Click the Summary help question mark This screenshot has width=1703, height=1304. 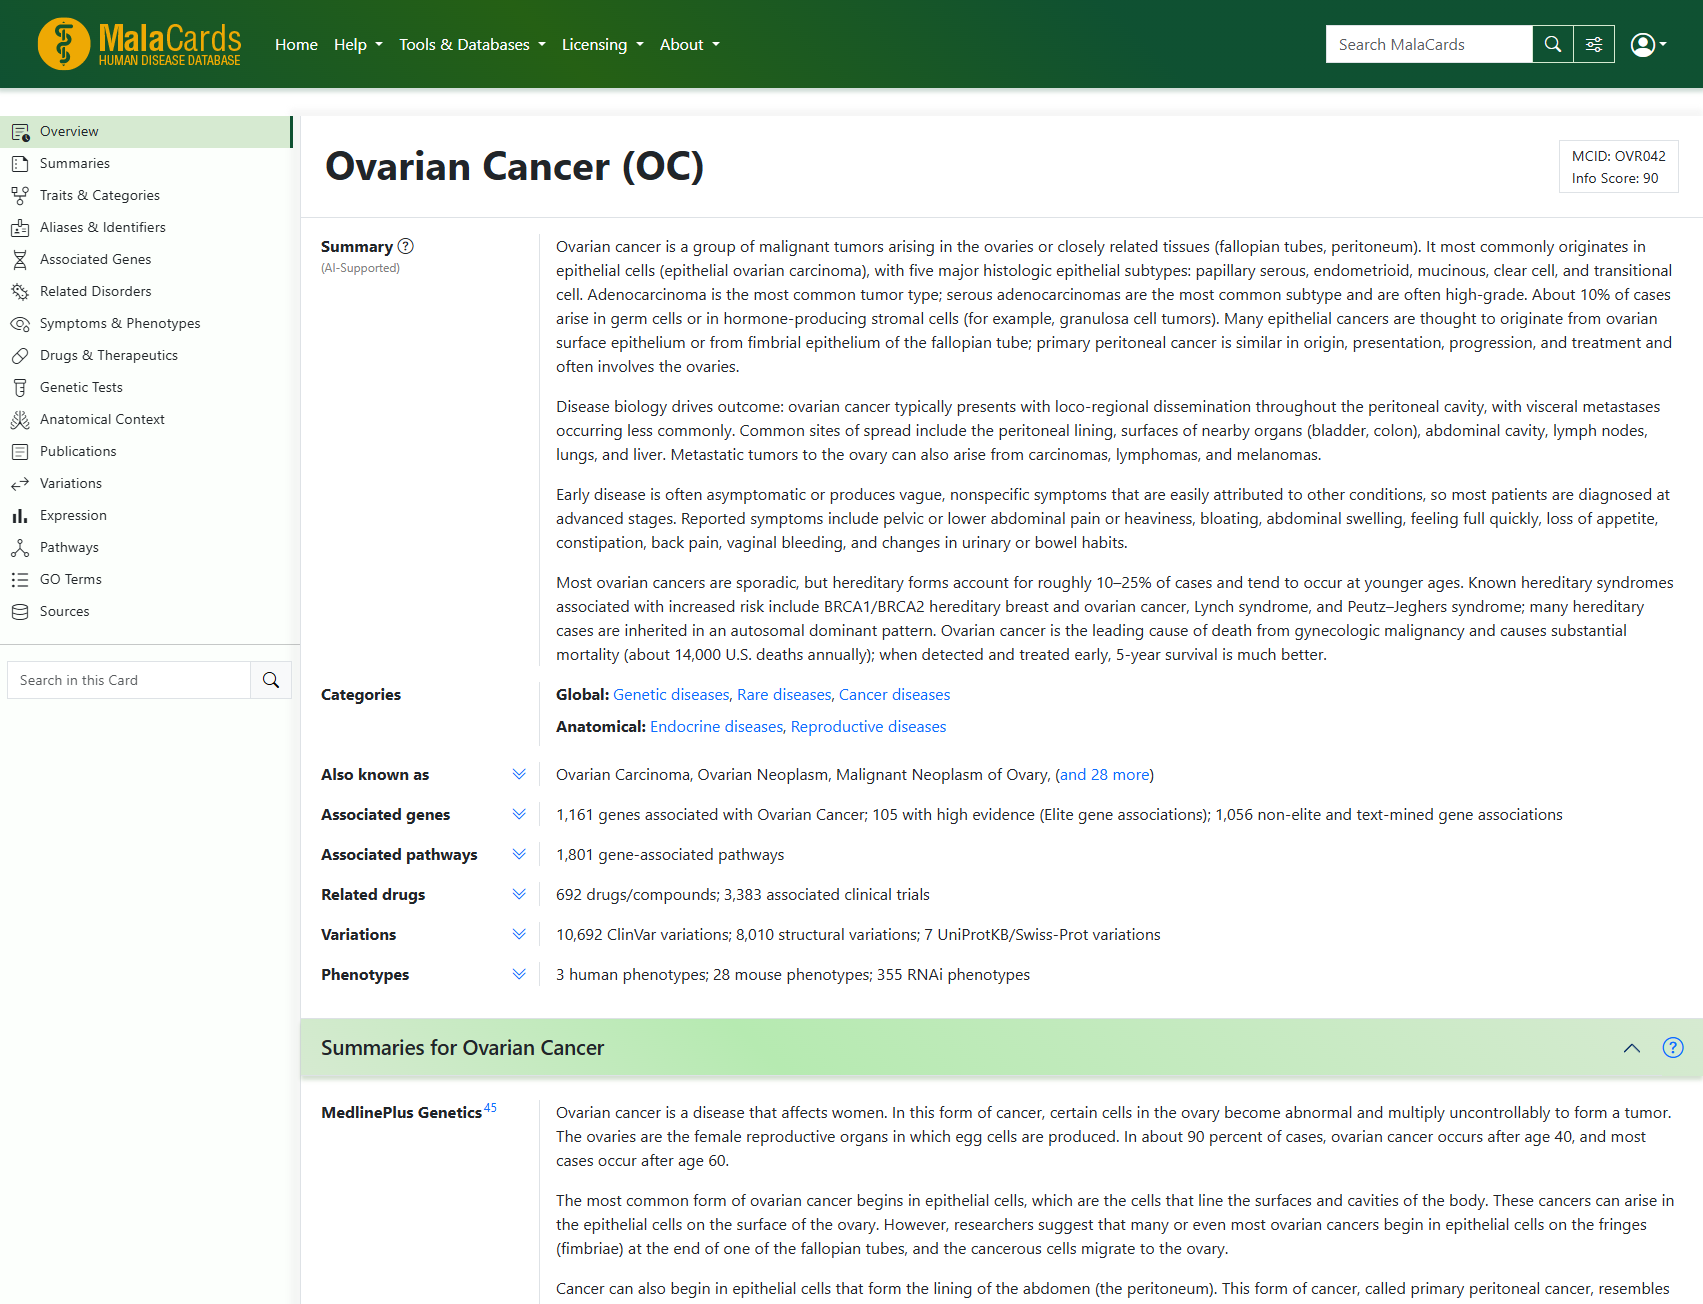click(x=405, y=246)
